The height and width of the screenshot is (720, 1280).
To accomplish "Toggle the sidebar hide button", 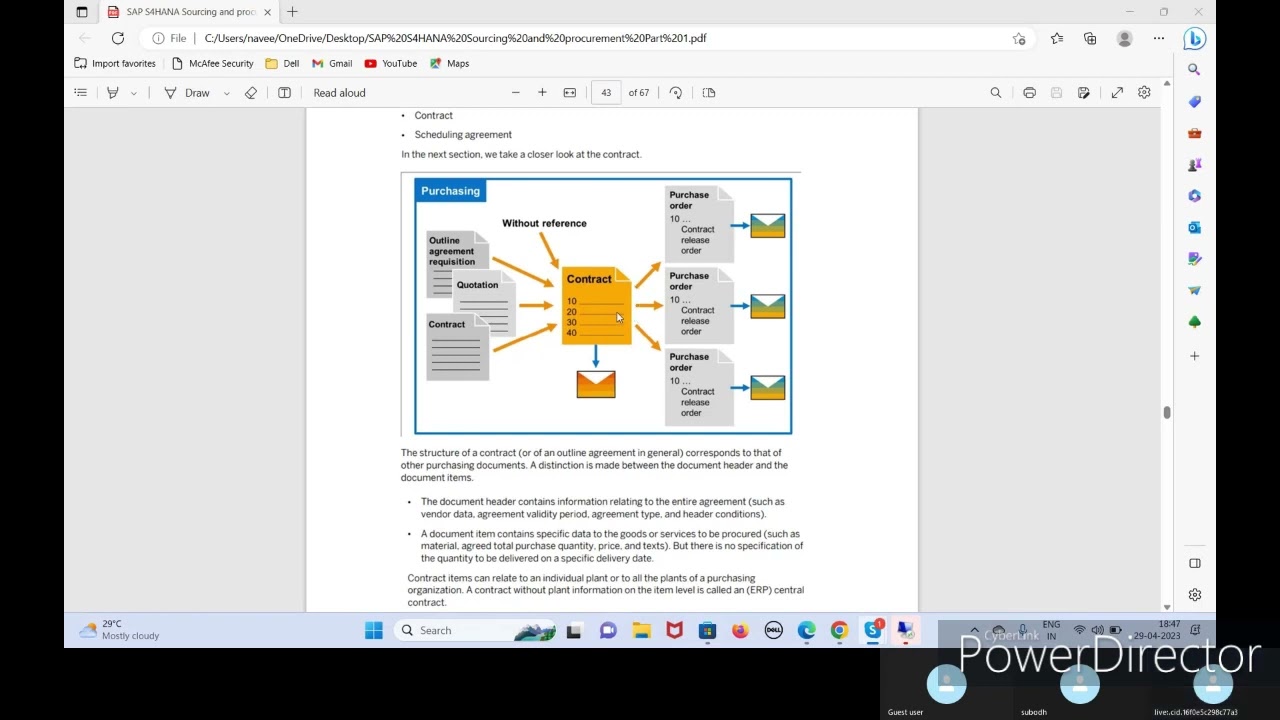I will pyautogui.click(x=1194, y=563).
